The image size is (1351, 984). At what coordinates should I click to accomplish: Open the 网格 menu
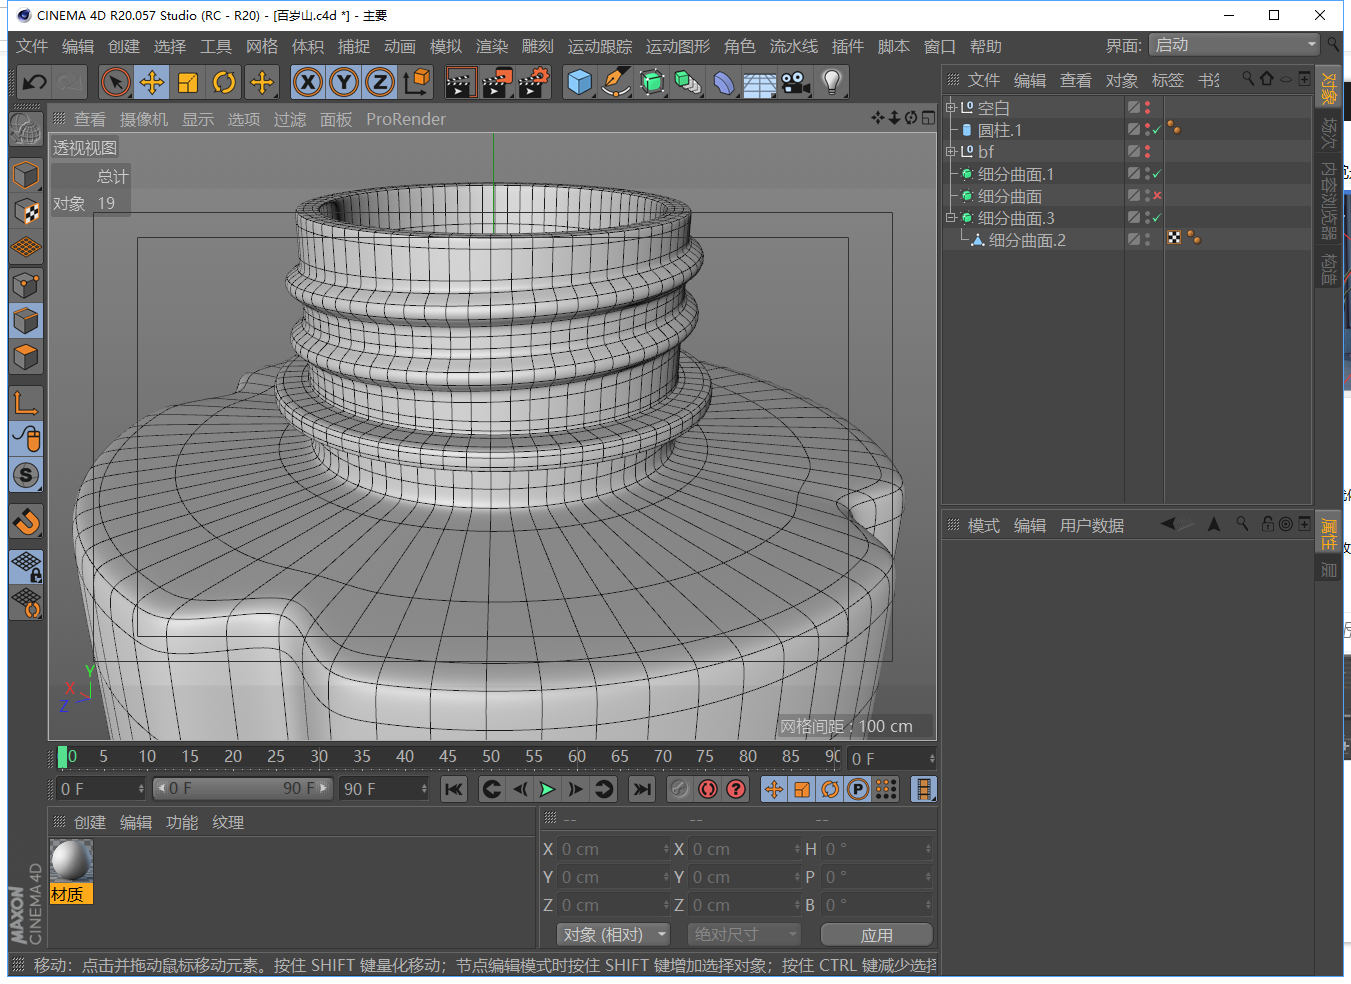coord(262,46)
